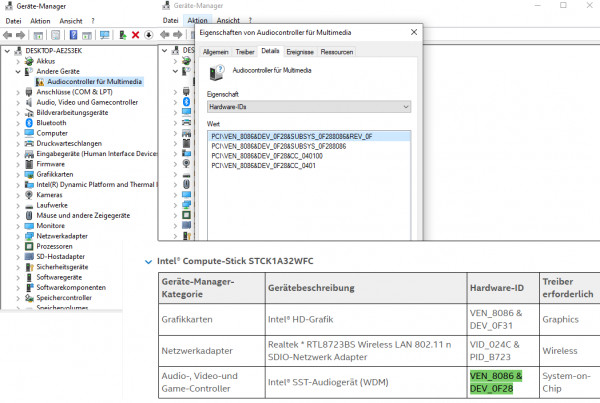600x403 pixels.
Task: Click the mouse icon beside Mäuse und andere Zeigegeräte
Action: tap(29, 215)
